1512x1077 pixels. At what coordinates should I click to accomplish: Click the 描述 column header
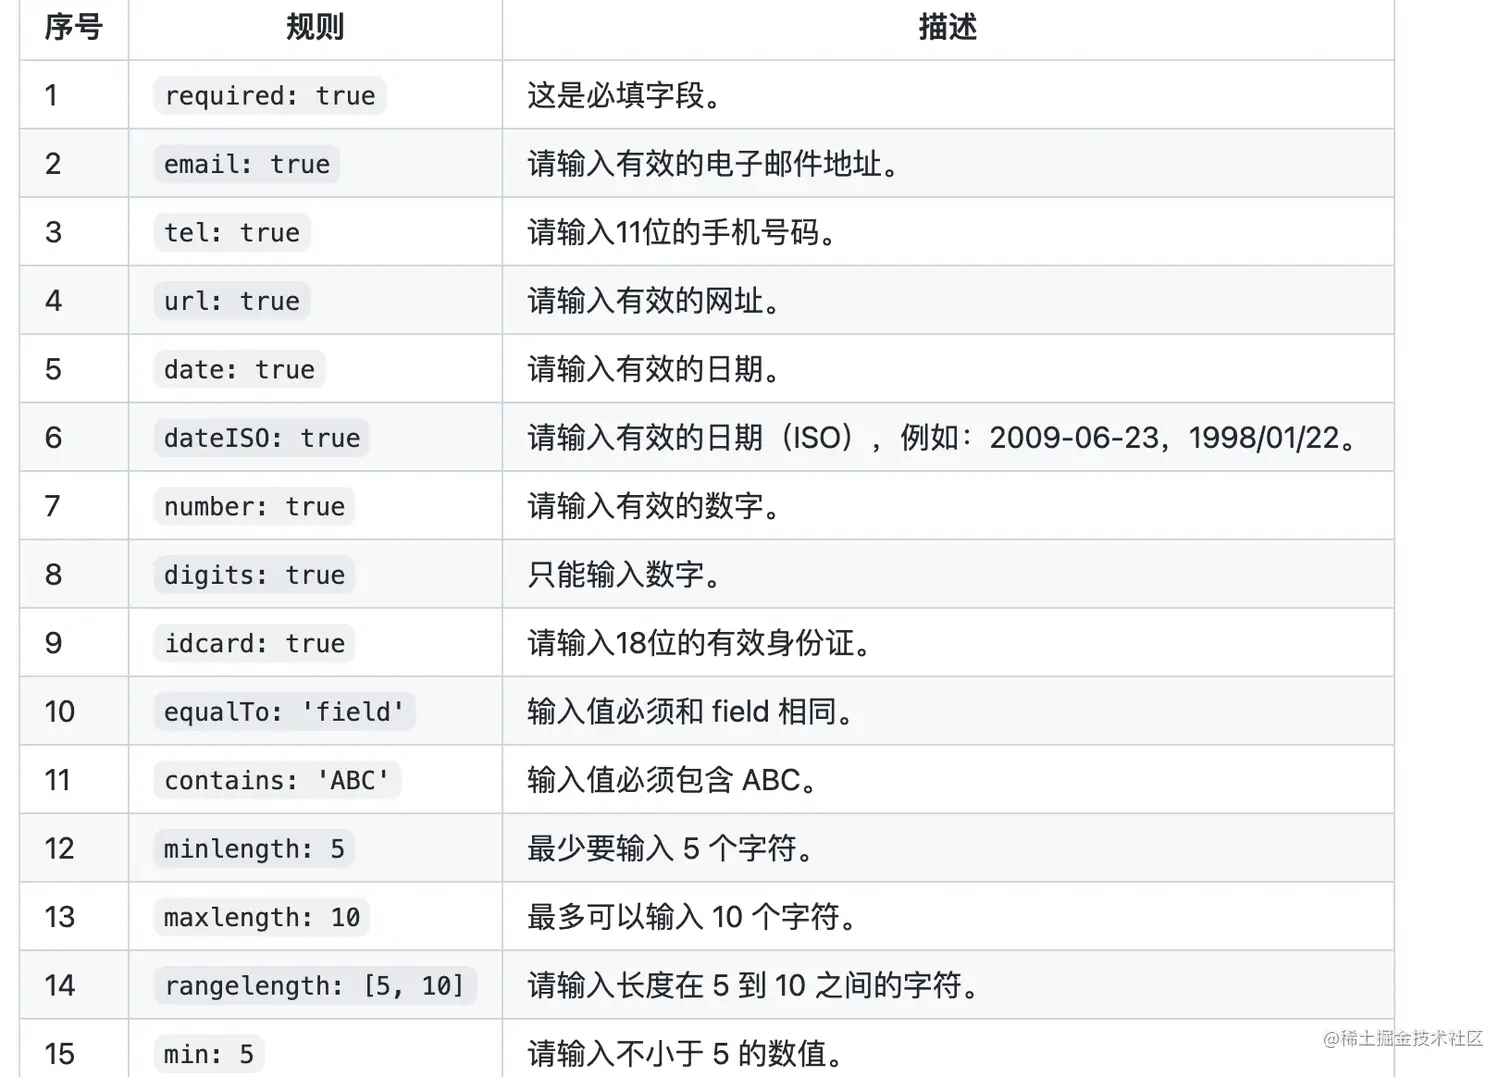[948, 27]
